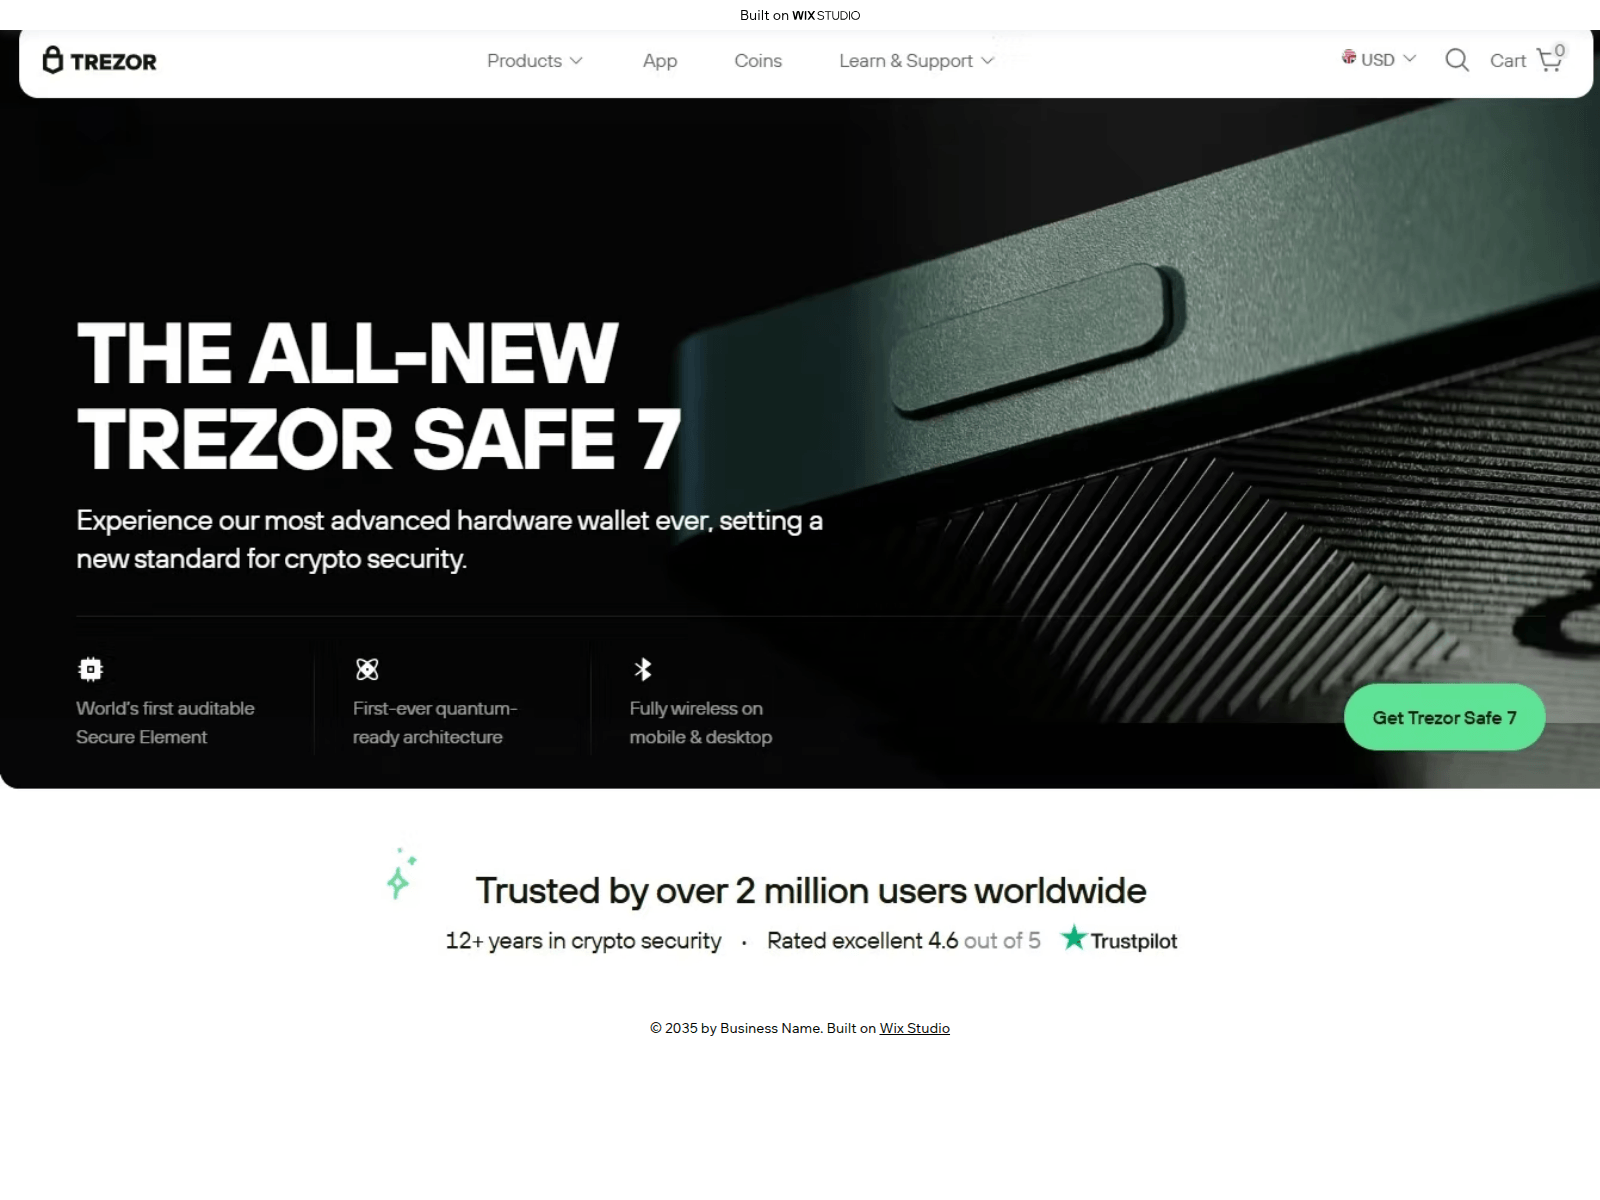Click the Secure Element chip icon
The width and height of the screenshot is (1600, 1200).
tap(91, 669)
